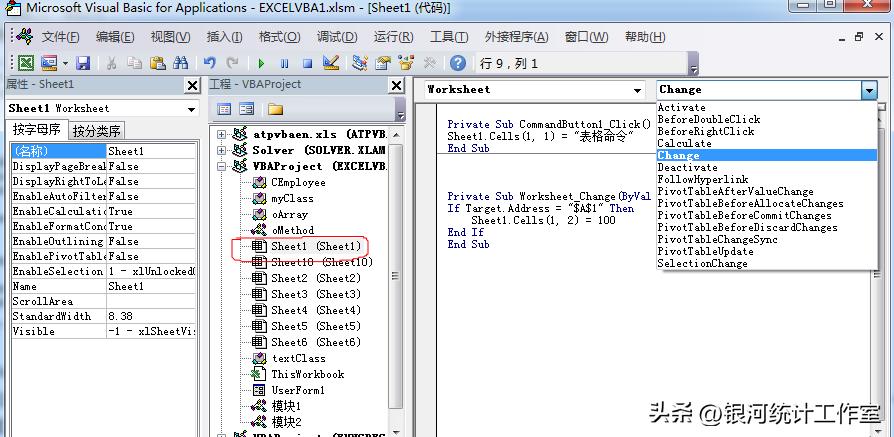894x437 pixels.
Task: Close the 属性 - Sheet1 properties panel
Action: click(x=193, y=86)
